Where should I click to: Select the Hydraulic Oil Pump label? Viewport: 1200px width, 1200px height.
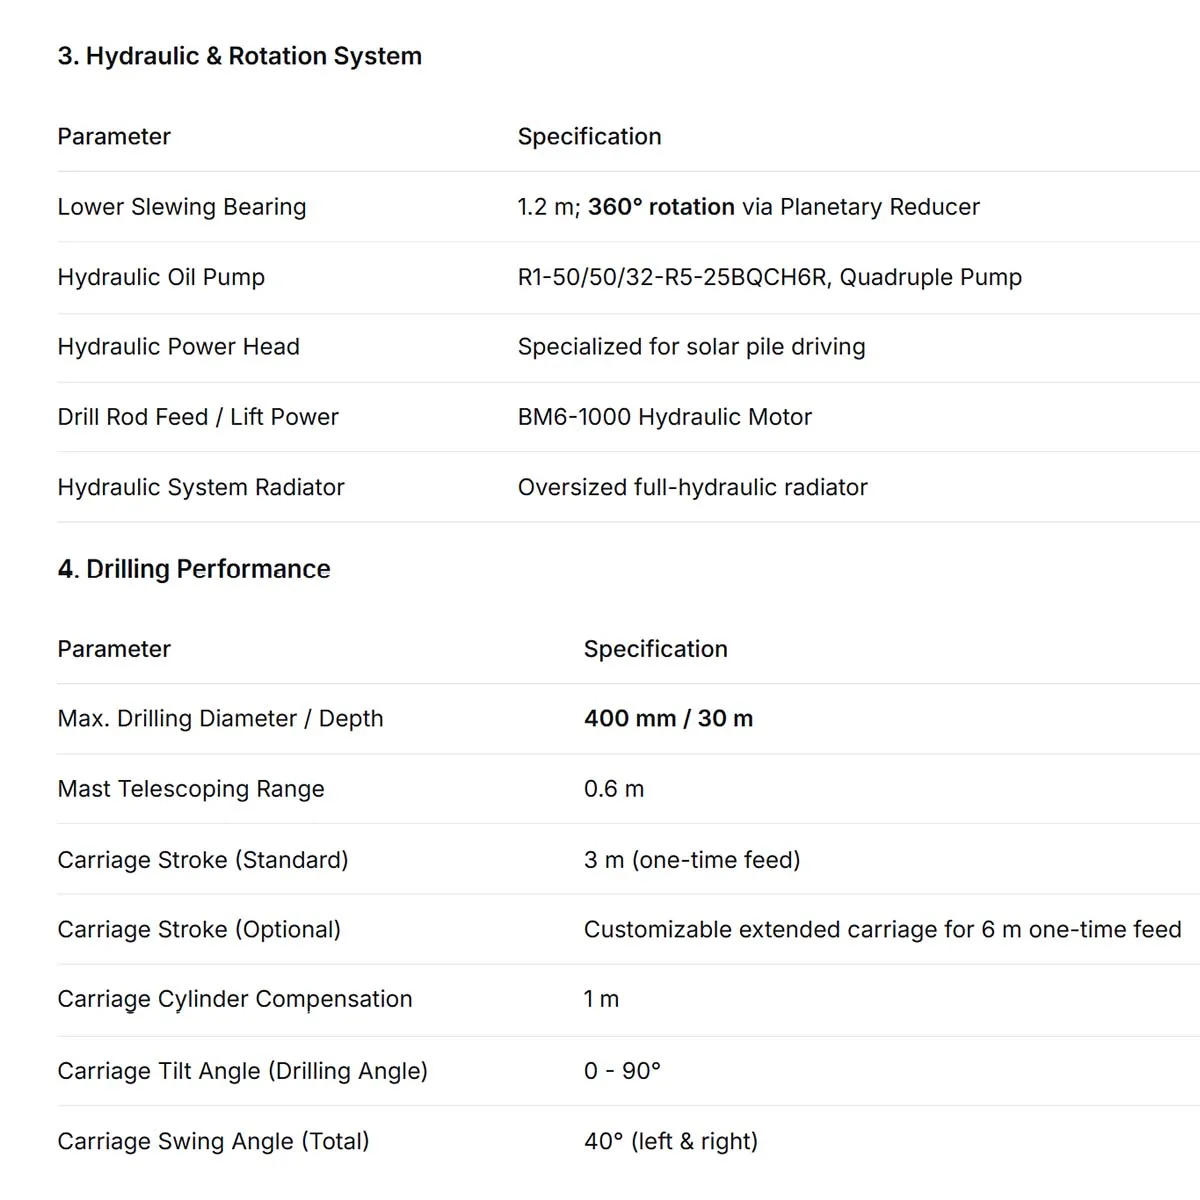161,277
